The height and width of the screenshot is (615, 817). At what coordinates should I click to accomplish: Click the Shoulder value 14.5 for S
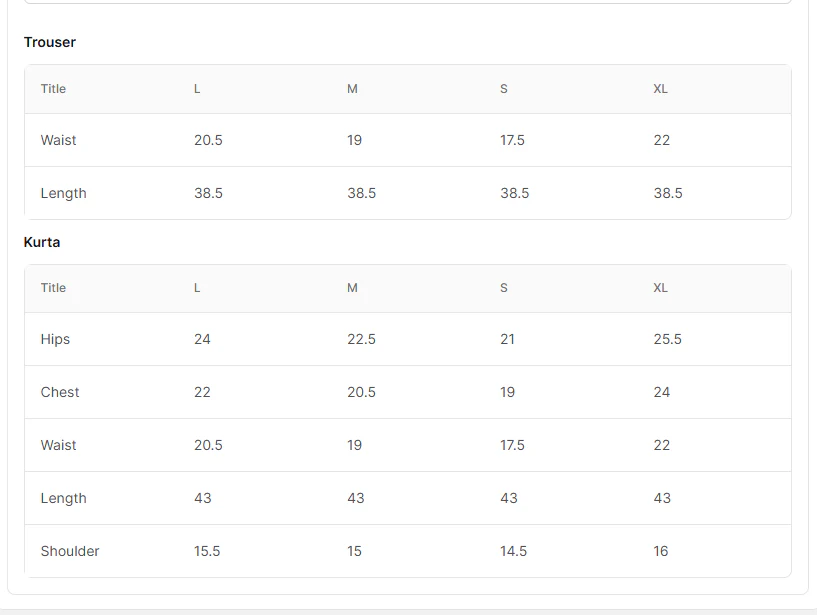[513, 551]
